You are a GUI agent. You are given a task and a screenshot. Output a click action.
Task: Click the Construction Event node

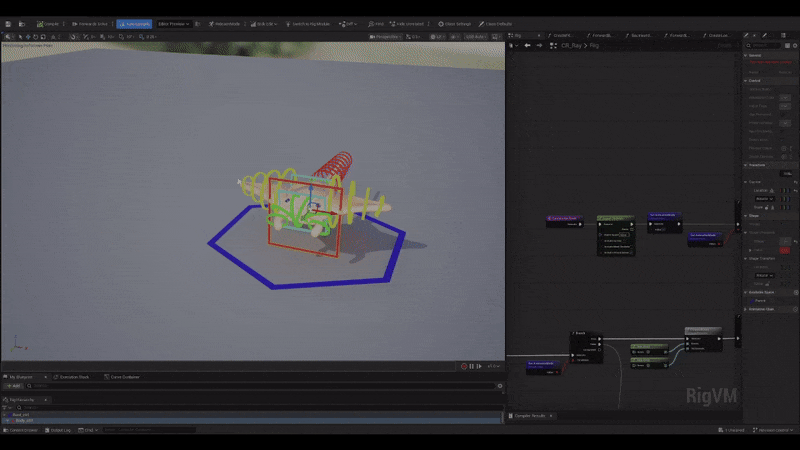[x=564, y=221]
